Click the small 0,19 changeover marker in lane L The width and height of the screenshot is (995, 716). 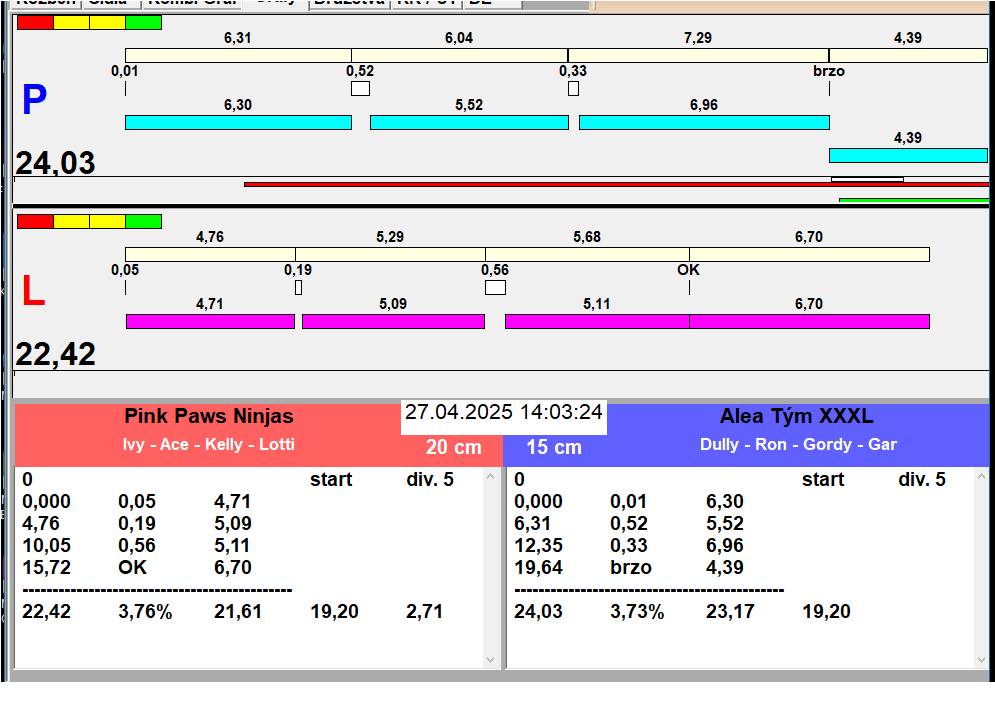coord(298,288)
